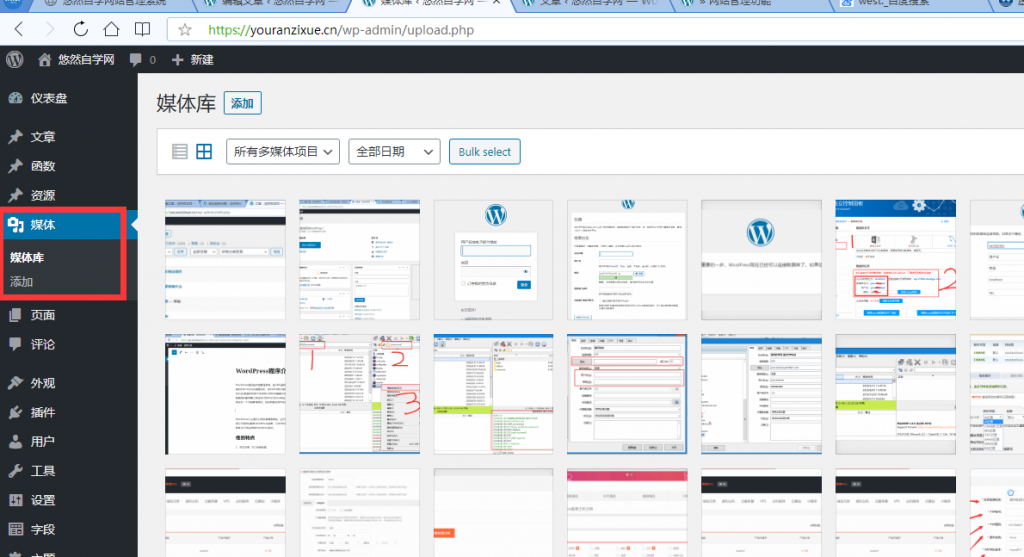1024x557 pixels.
Task: Click 添加 submenu under 媒体 in sidebar
Action: point(22,281)
